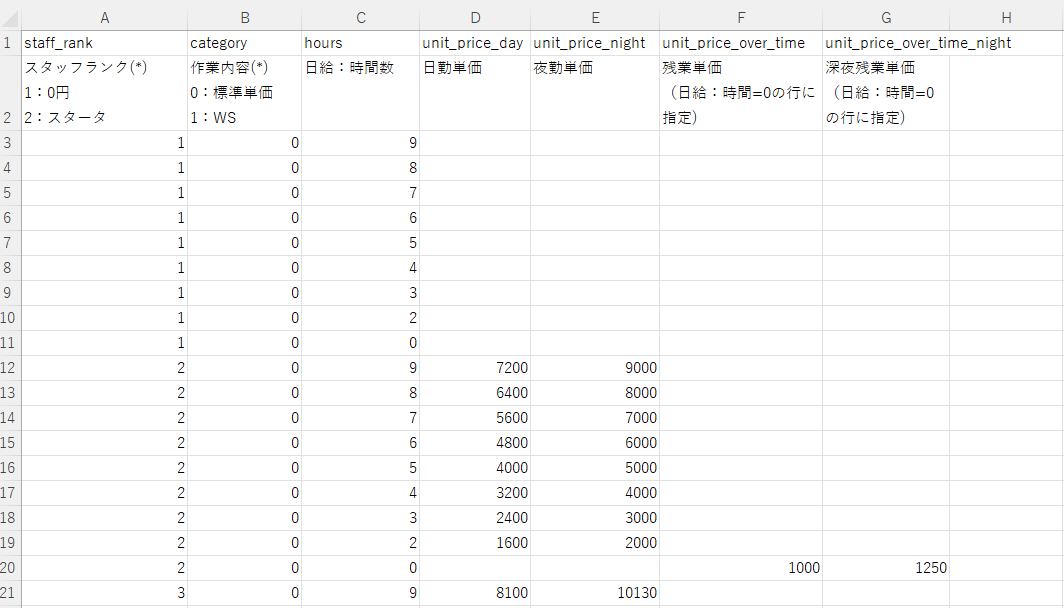Click cell containing category
The height and width of the screenshot is (608, 1064).
click(x=244, y=43)
